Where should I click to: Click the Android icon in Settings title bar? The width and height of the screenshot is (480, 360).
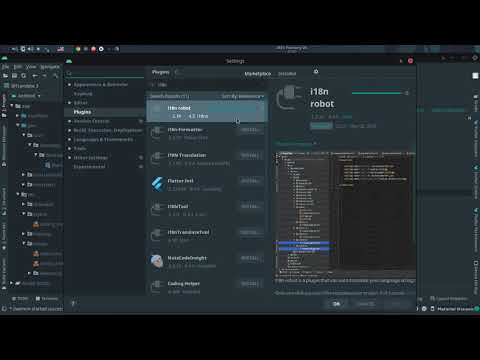point(69,61)
